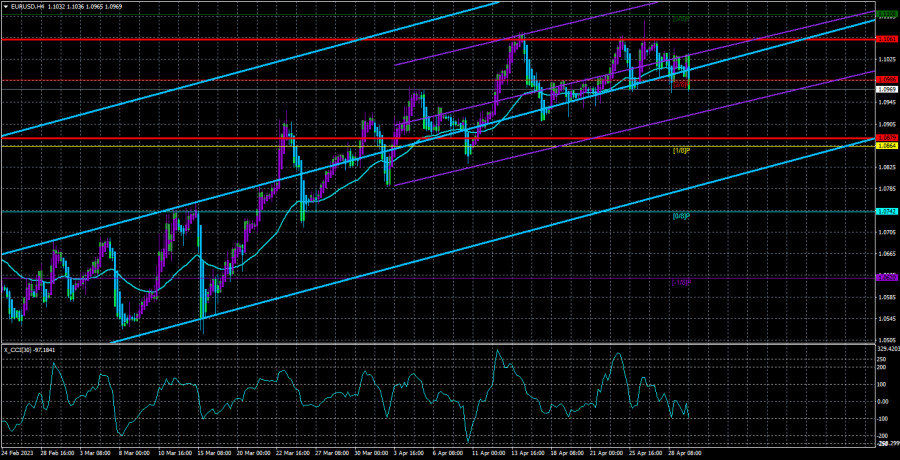Screen dimensions: 900x460
Task: Click the 1.0705 value on price axis
Action: pyautogui.click(x=885, y=232)
